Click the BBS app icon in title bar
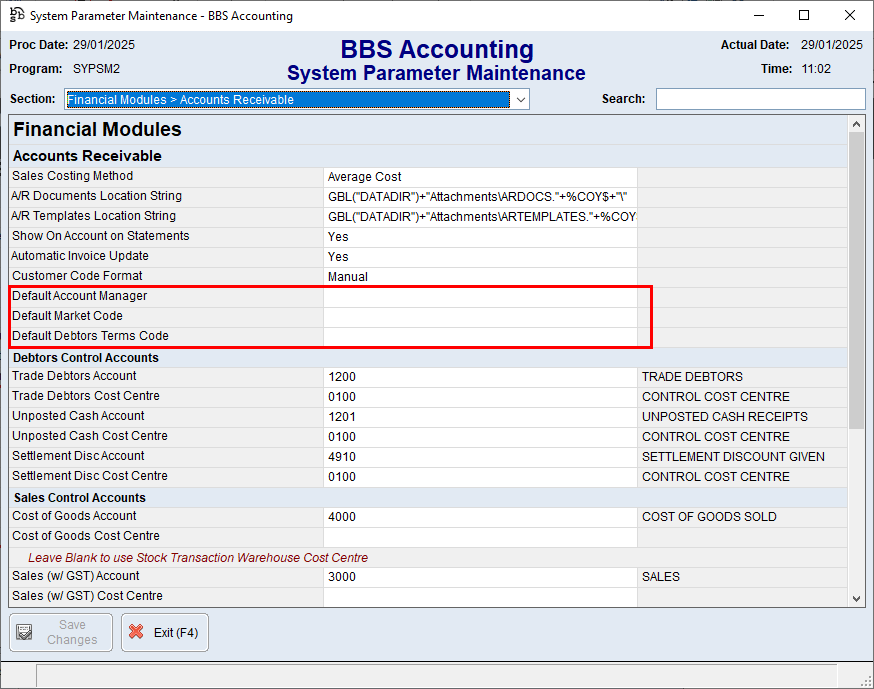The height and width of the screenshot is (689, 874). [x=17, y=15]
